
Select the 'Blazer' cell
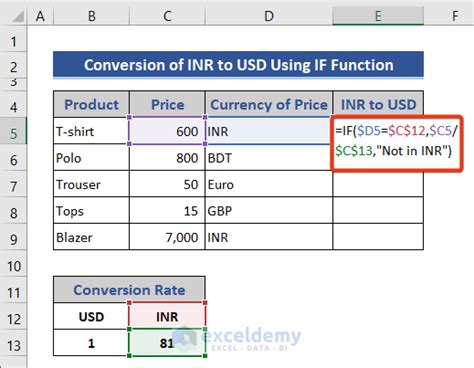(91, 237)
